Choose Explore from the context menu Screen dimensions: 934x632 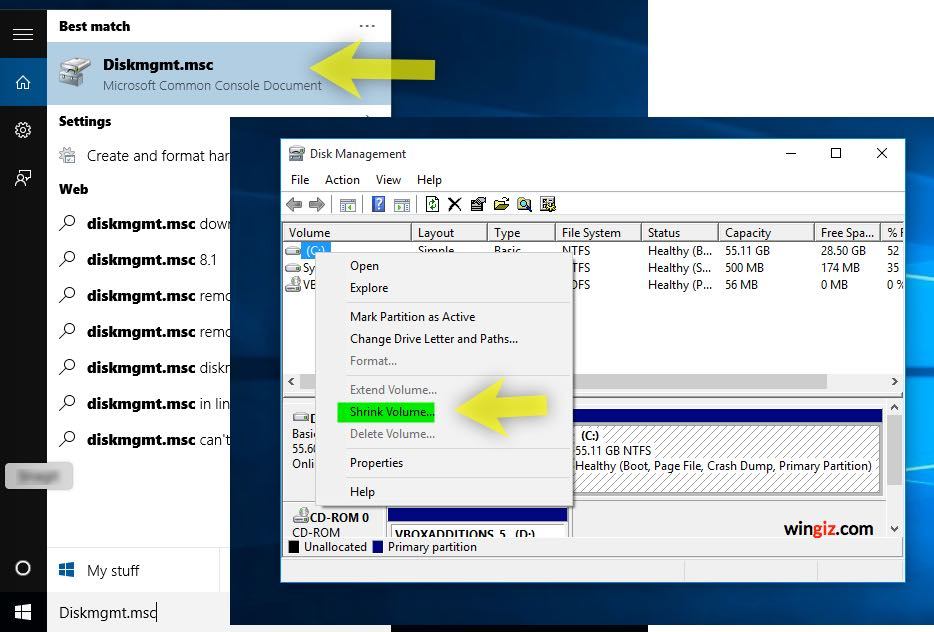click(x=444, y=288)
